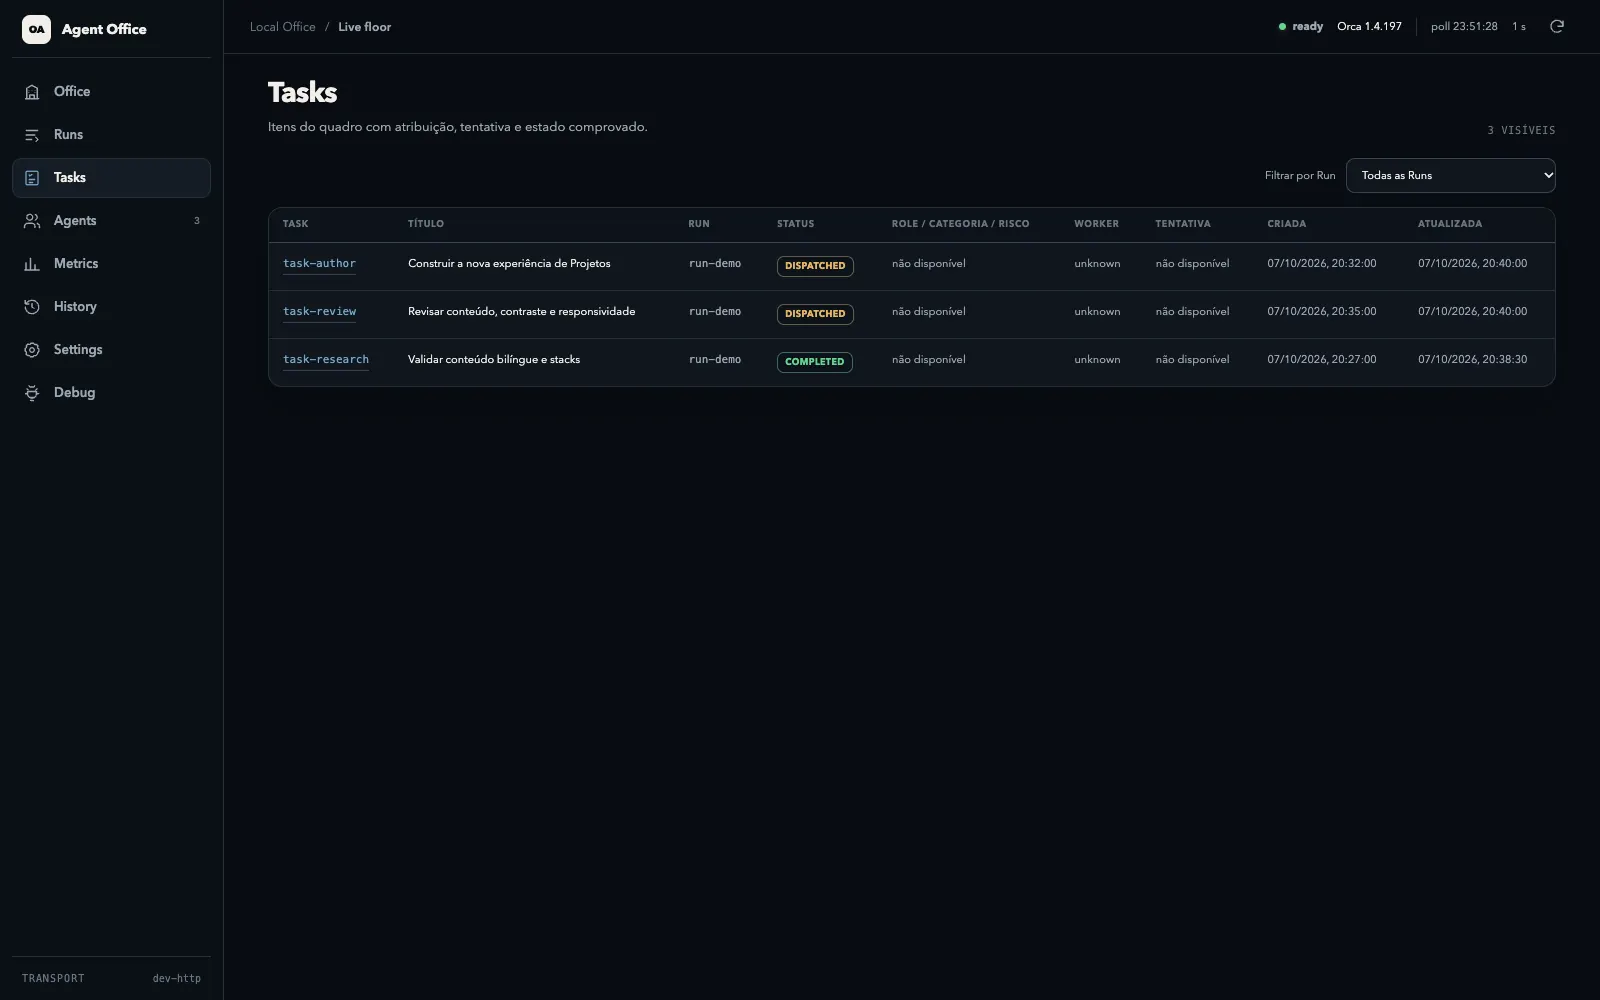Click the Settings gear icon

(32, 350)
